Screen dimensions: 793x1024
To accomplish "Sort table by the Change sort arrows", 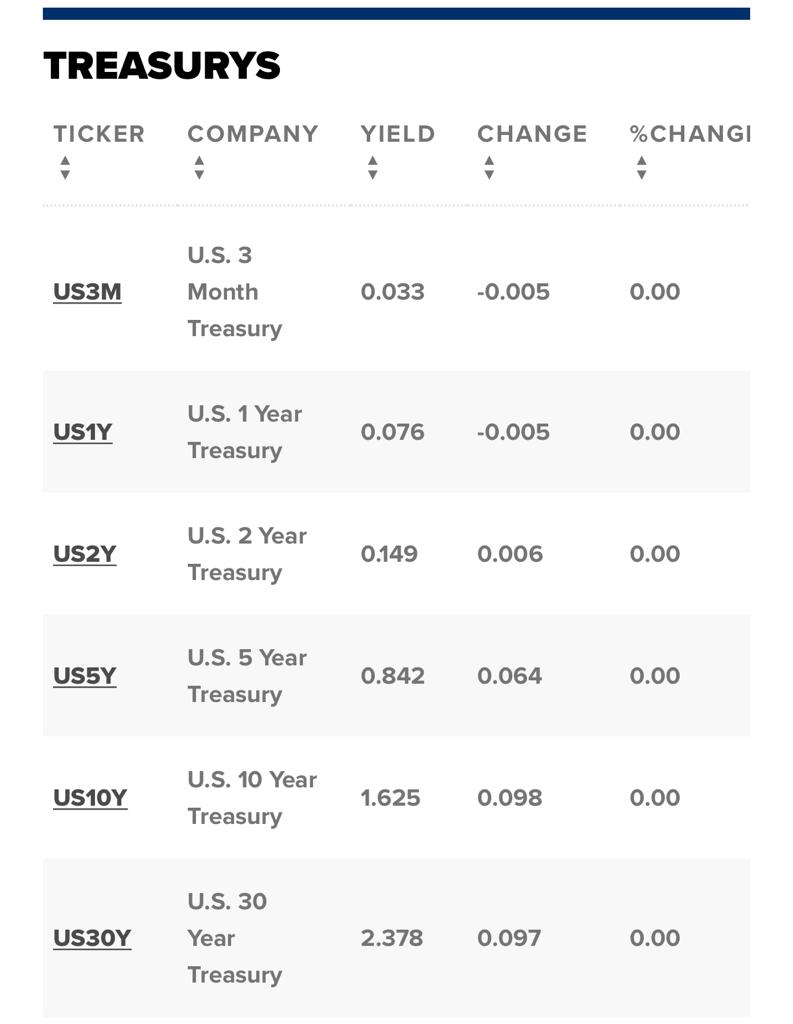I will (489, 168).
